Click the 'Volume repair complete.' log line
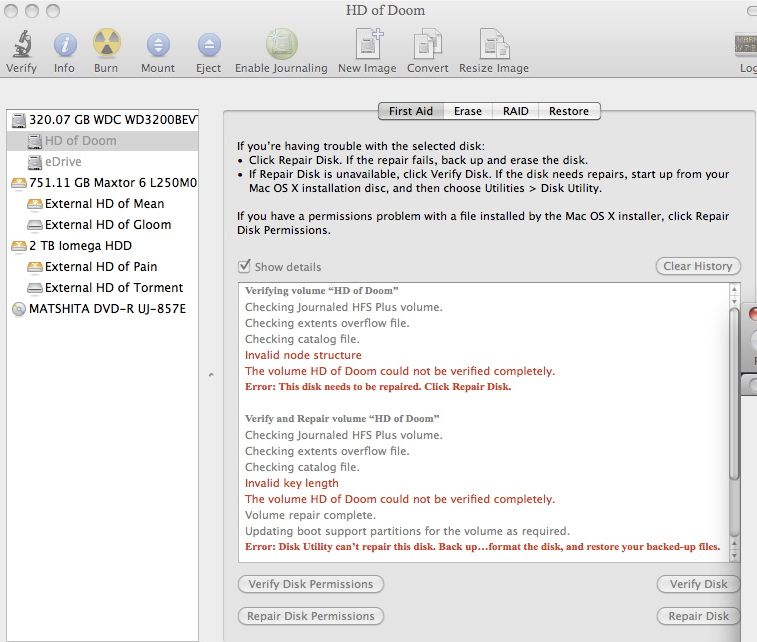Viewport: 757px width, 642px height. [x=310, y=515]
